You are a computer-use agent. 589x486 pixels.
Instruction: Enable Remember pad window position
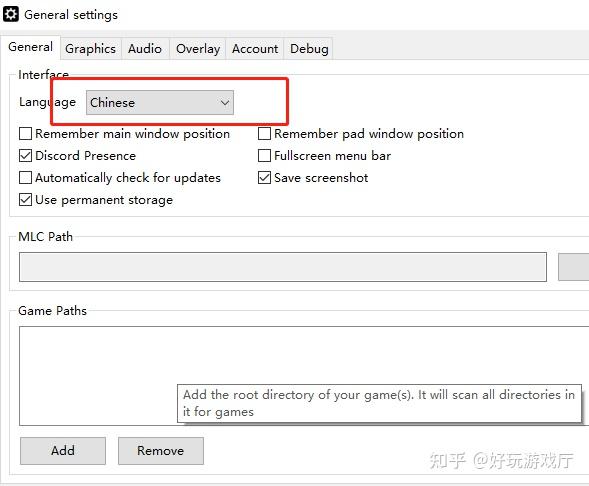[264, 134]
